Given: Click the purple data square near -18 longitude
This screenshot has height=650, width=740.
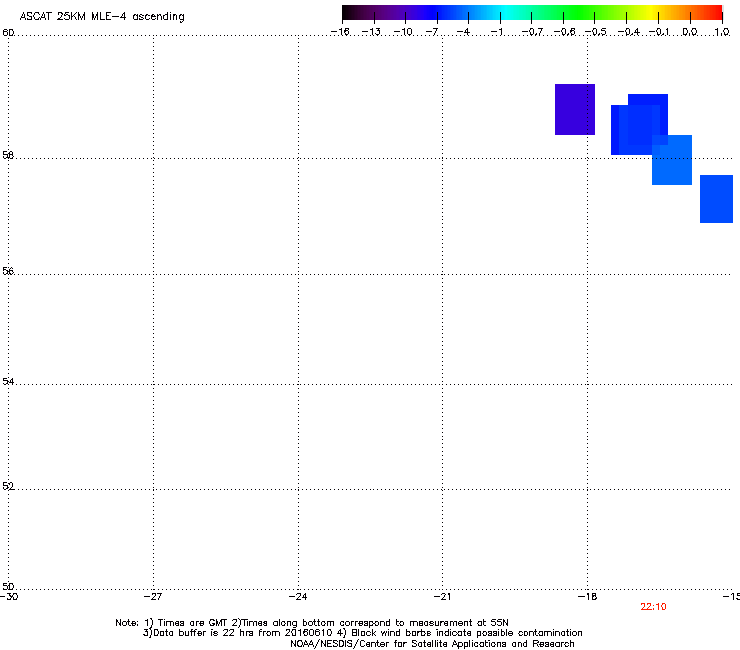Looking at the screenshot, I should click(x=575, y=110).
